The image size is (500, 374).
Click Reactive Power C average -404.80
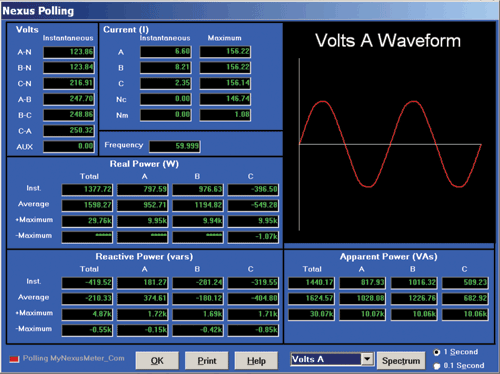(x=253, y=298)
